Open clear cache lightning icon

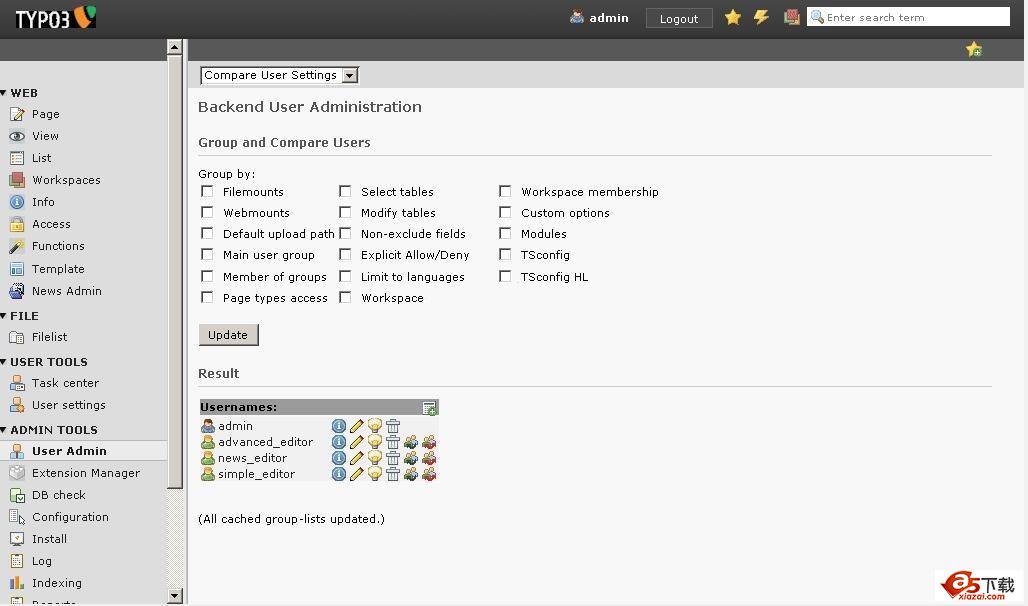tap(761, 18)
